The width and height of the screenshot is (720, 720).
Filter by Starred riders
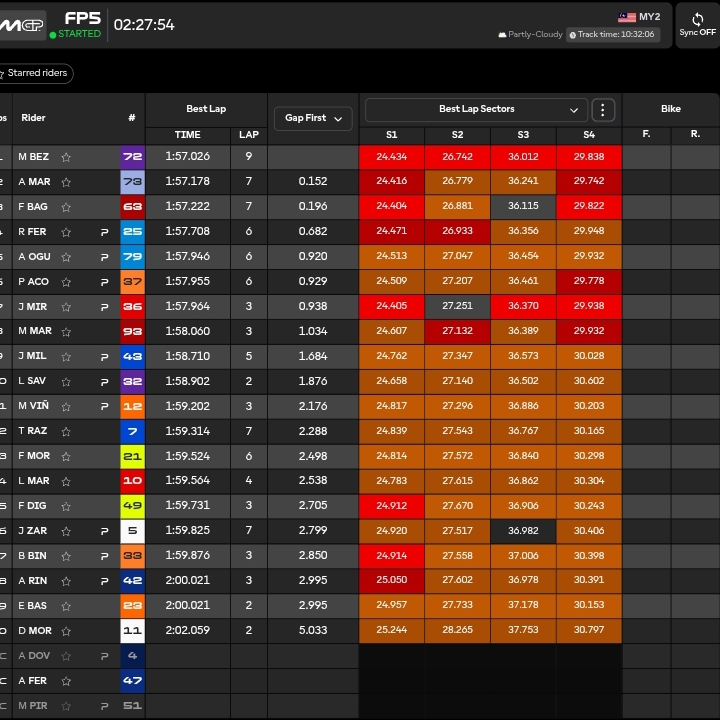coord(36,73)
